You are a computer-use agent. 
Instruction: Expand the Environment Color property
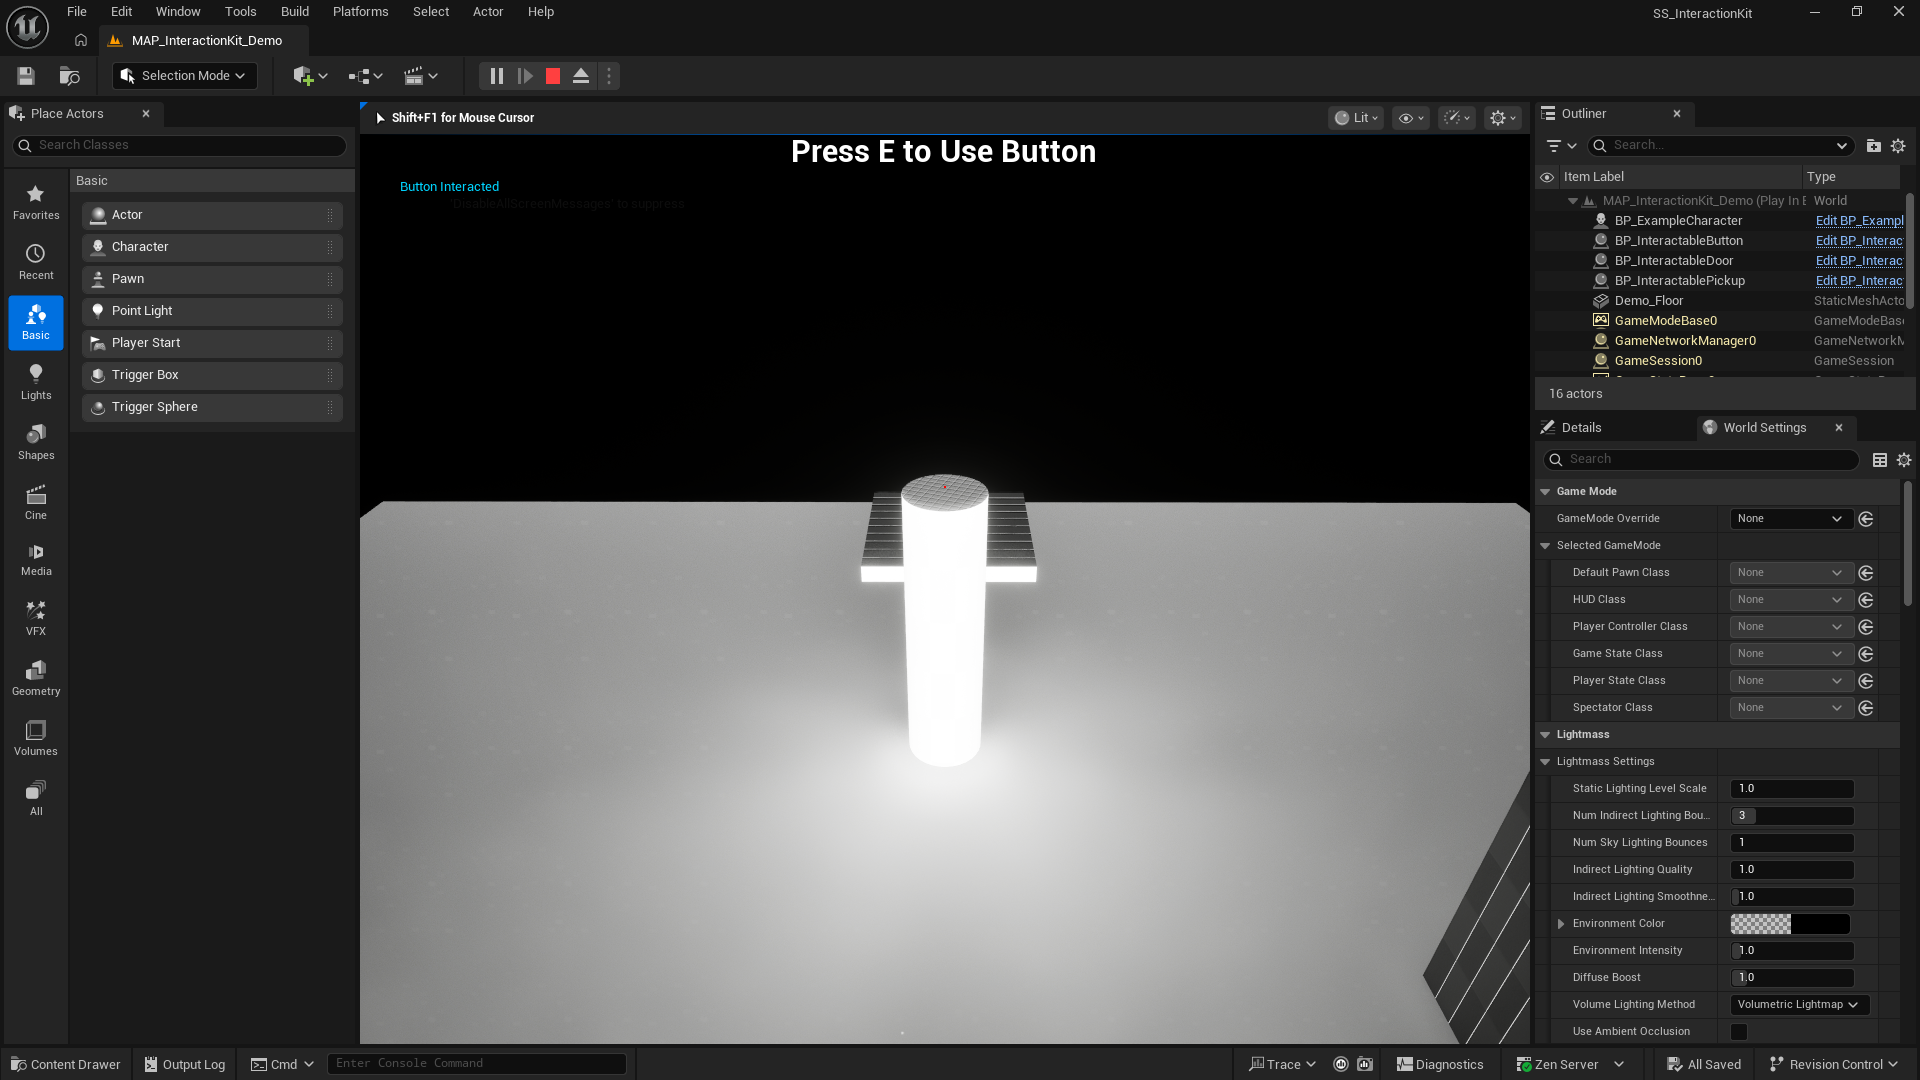[1561, 924]
